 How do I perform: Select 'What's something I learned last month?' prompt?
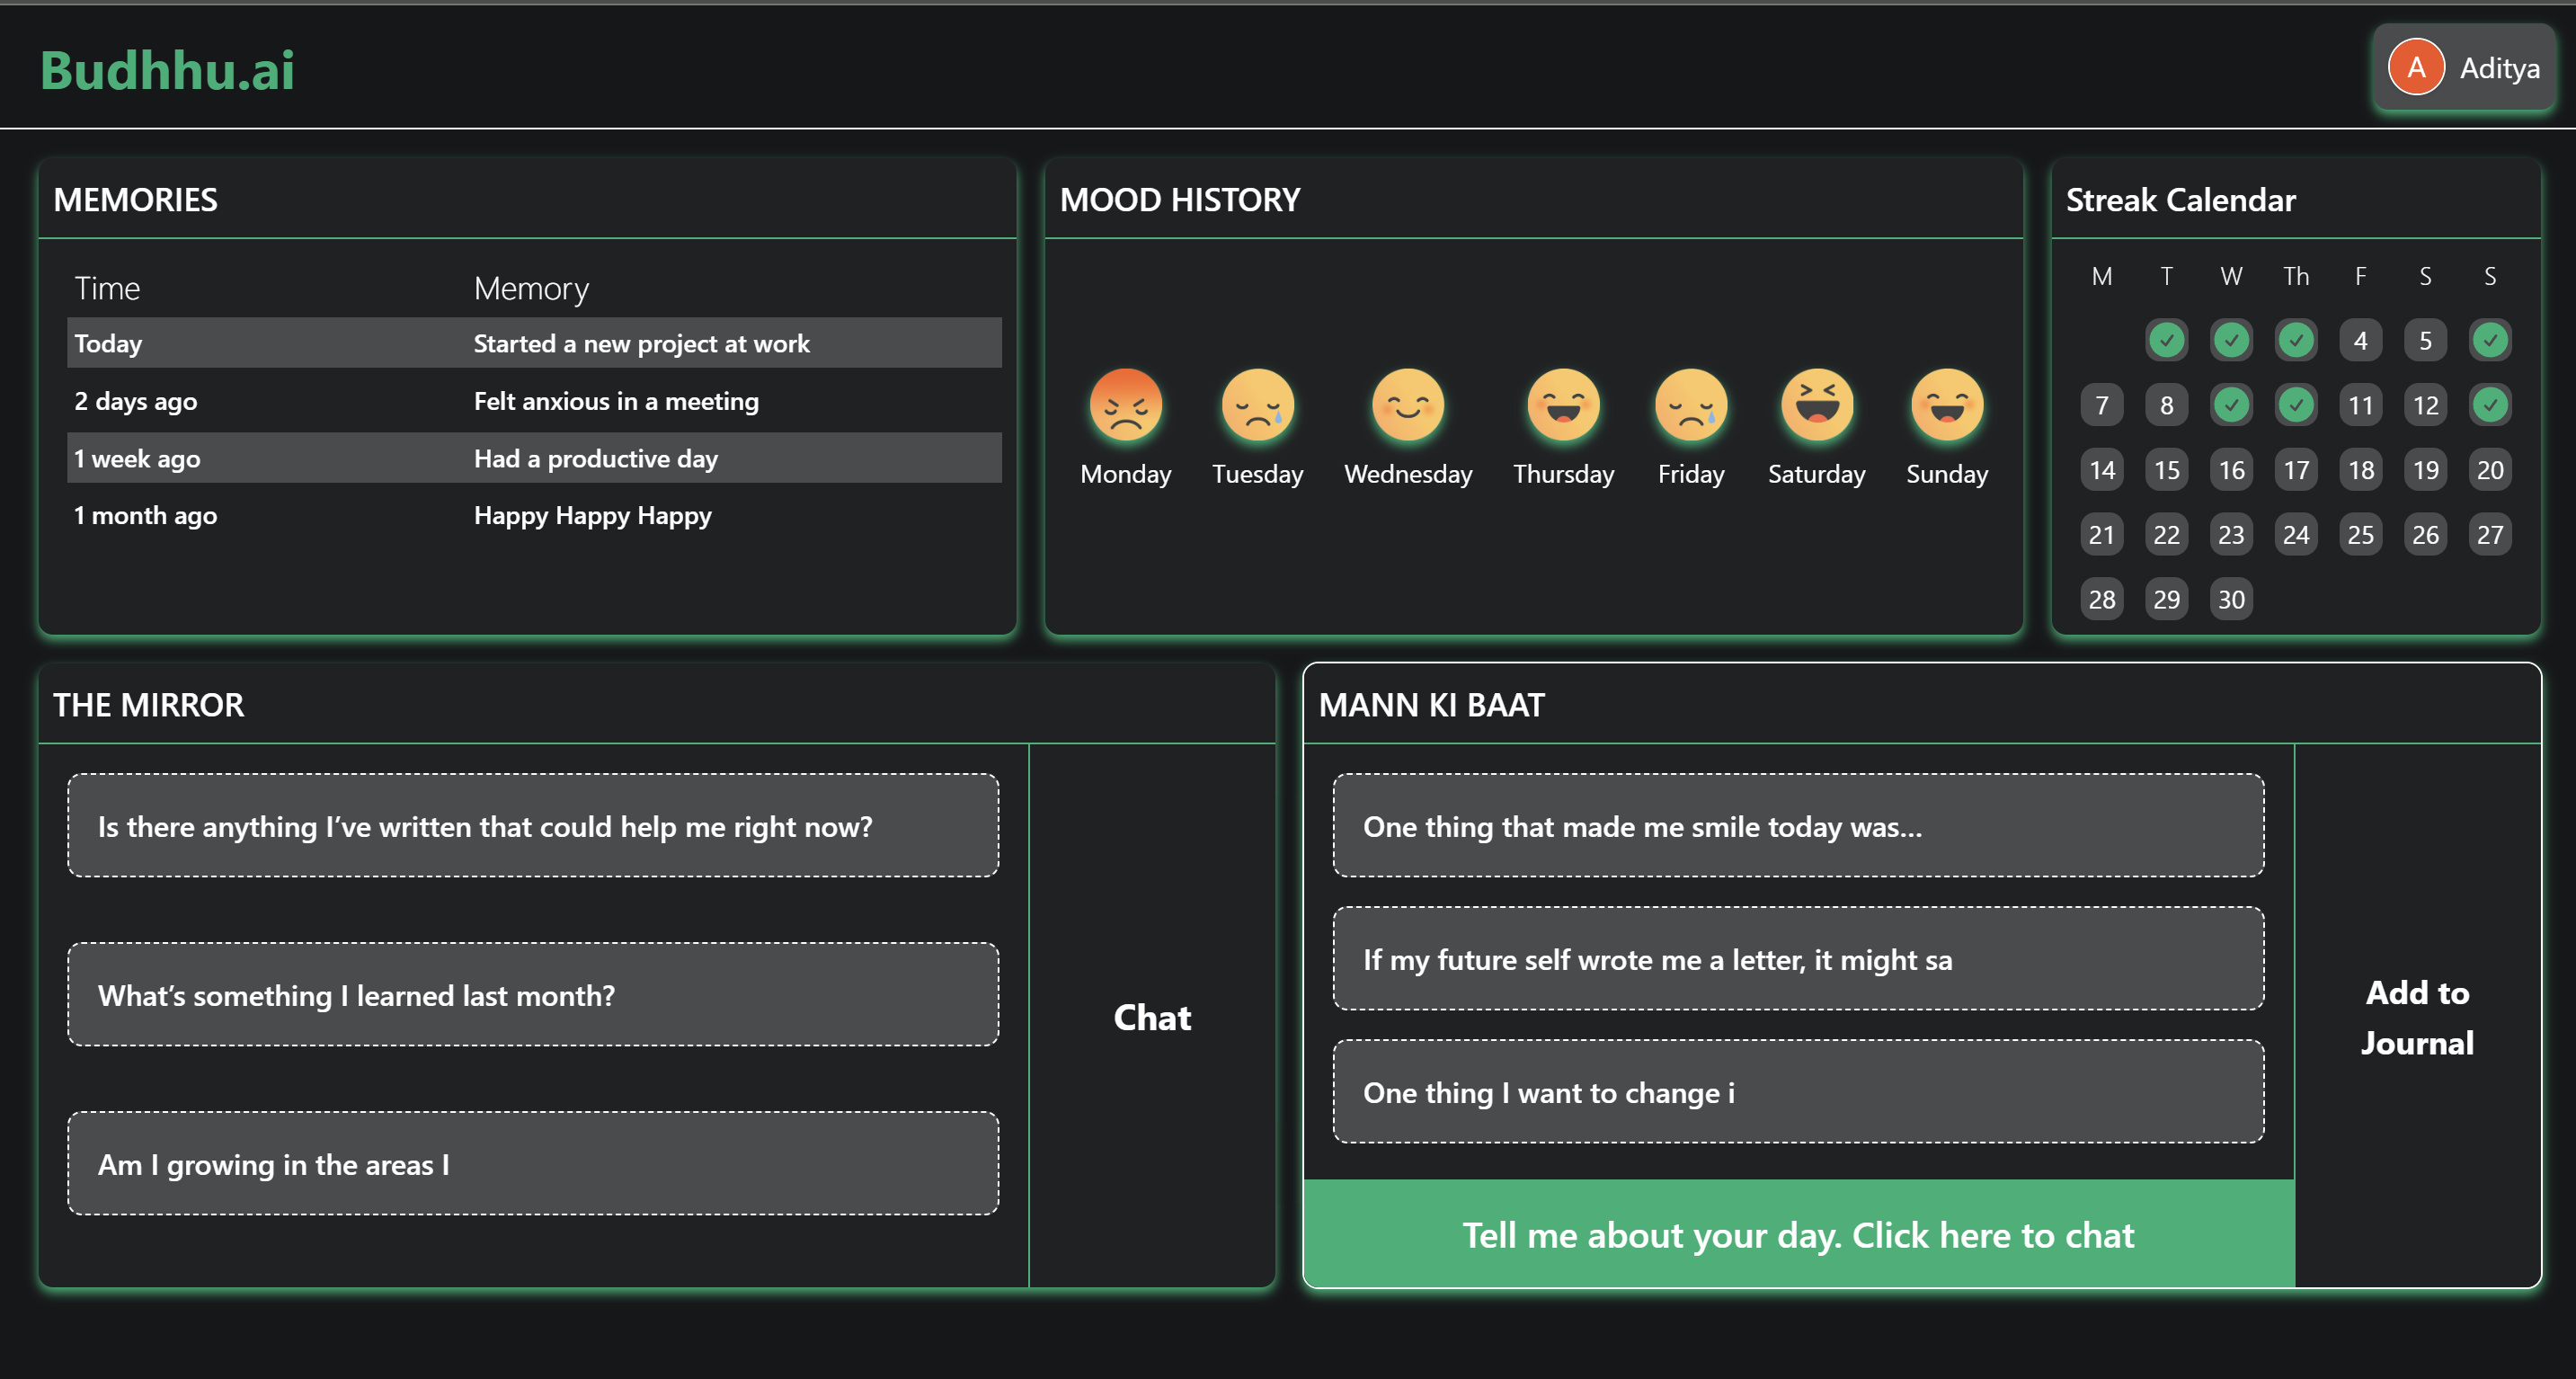click(533, 995)
